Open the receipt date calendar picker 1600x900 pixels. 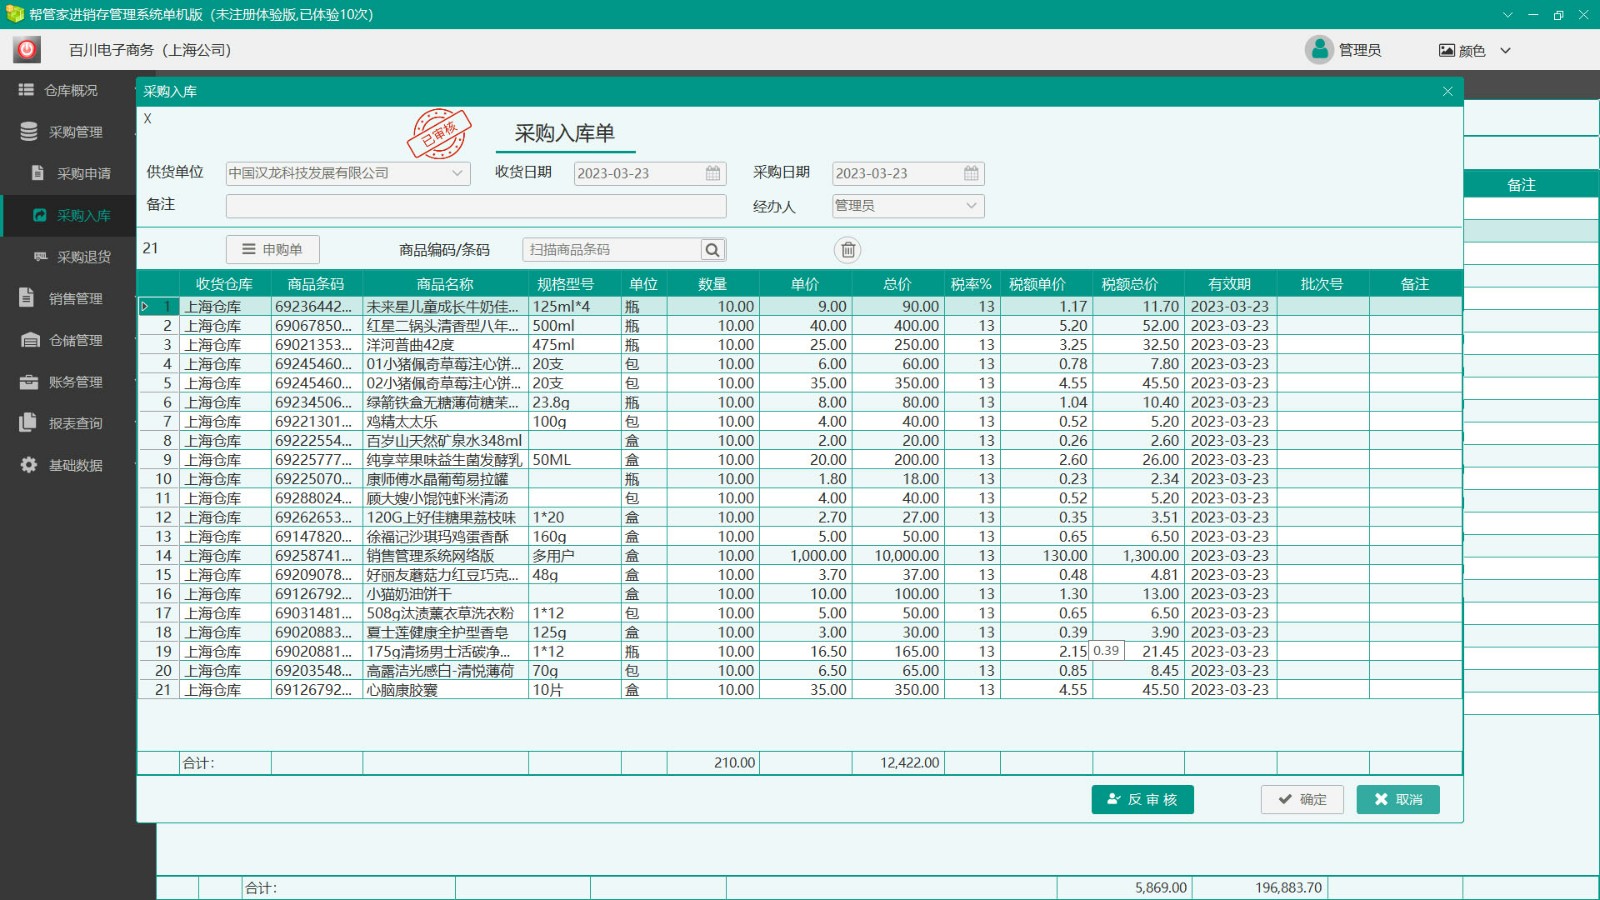coord(713,173)
